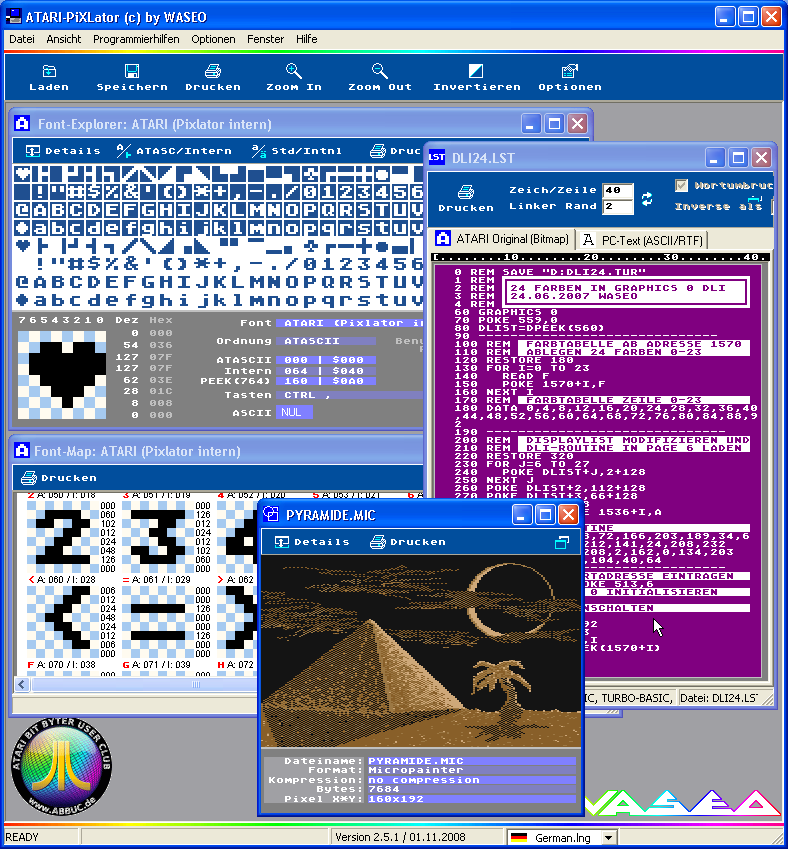The image size is (788, 849).
Task: Click the Pixel 160x192 value
Action: (471, 799)
